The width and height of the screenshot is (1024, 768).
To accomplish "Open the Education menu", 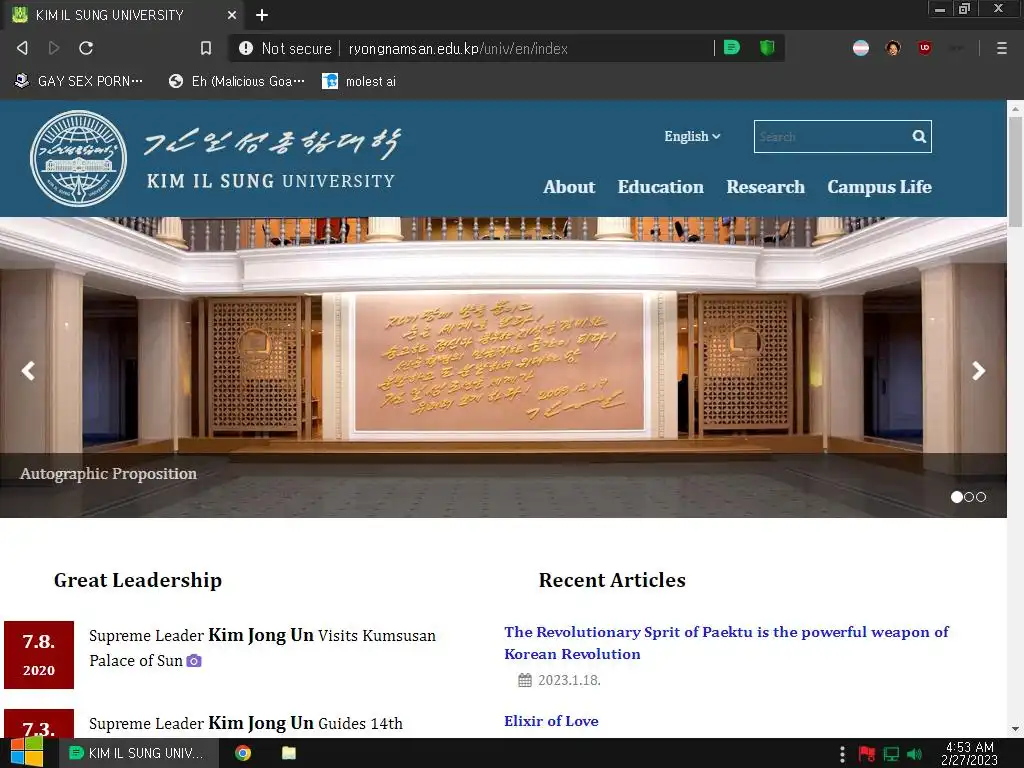I will click(x=661, y=187).
